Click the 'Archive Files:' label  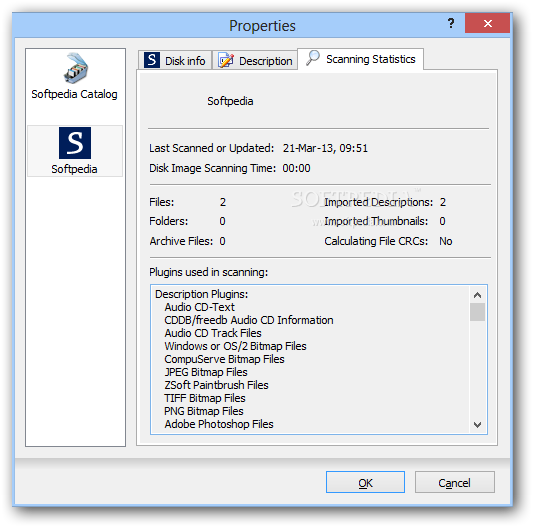[181, 241]
